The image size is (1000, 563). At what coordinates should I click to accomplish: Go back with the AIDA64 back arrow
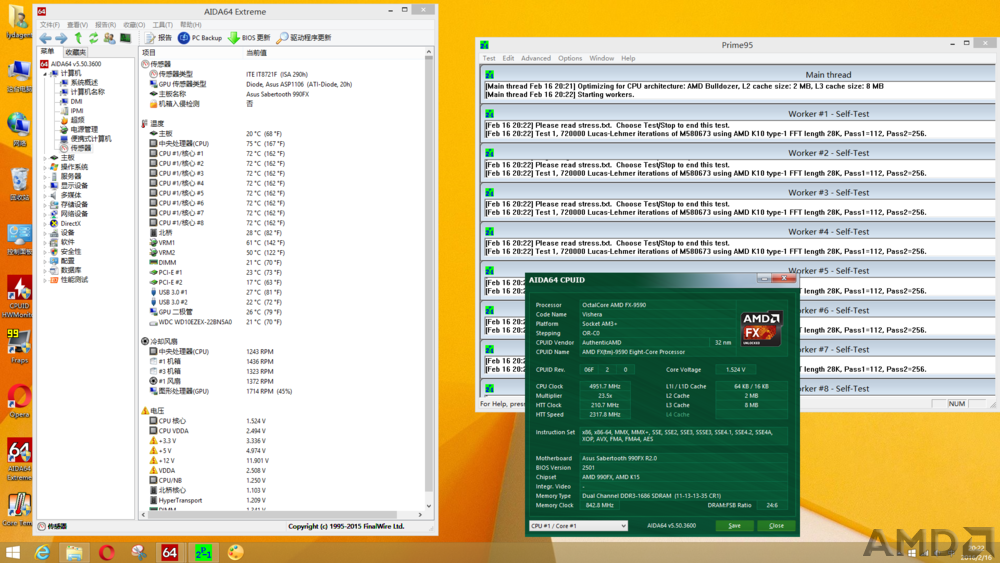[x=45, y=38]
